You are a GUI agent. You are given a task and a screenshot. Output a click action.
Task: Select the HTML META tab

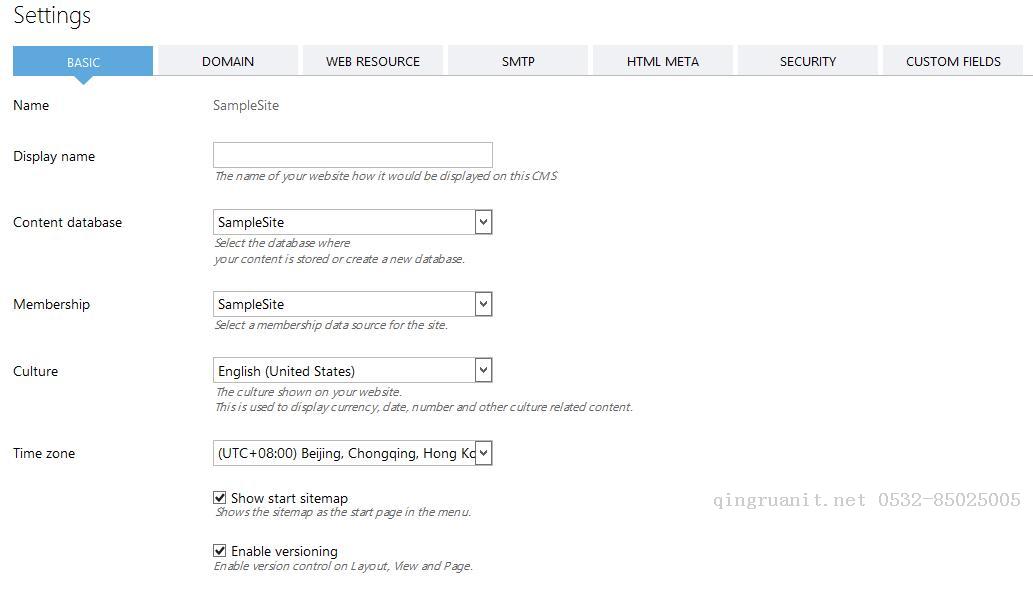pos(663,61)
